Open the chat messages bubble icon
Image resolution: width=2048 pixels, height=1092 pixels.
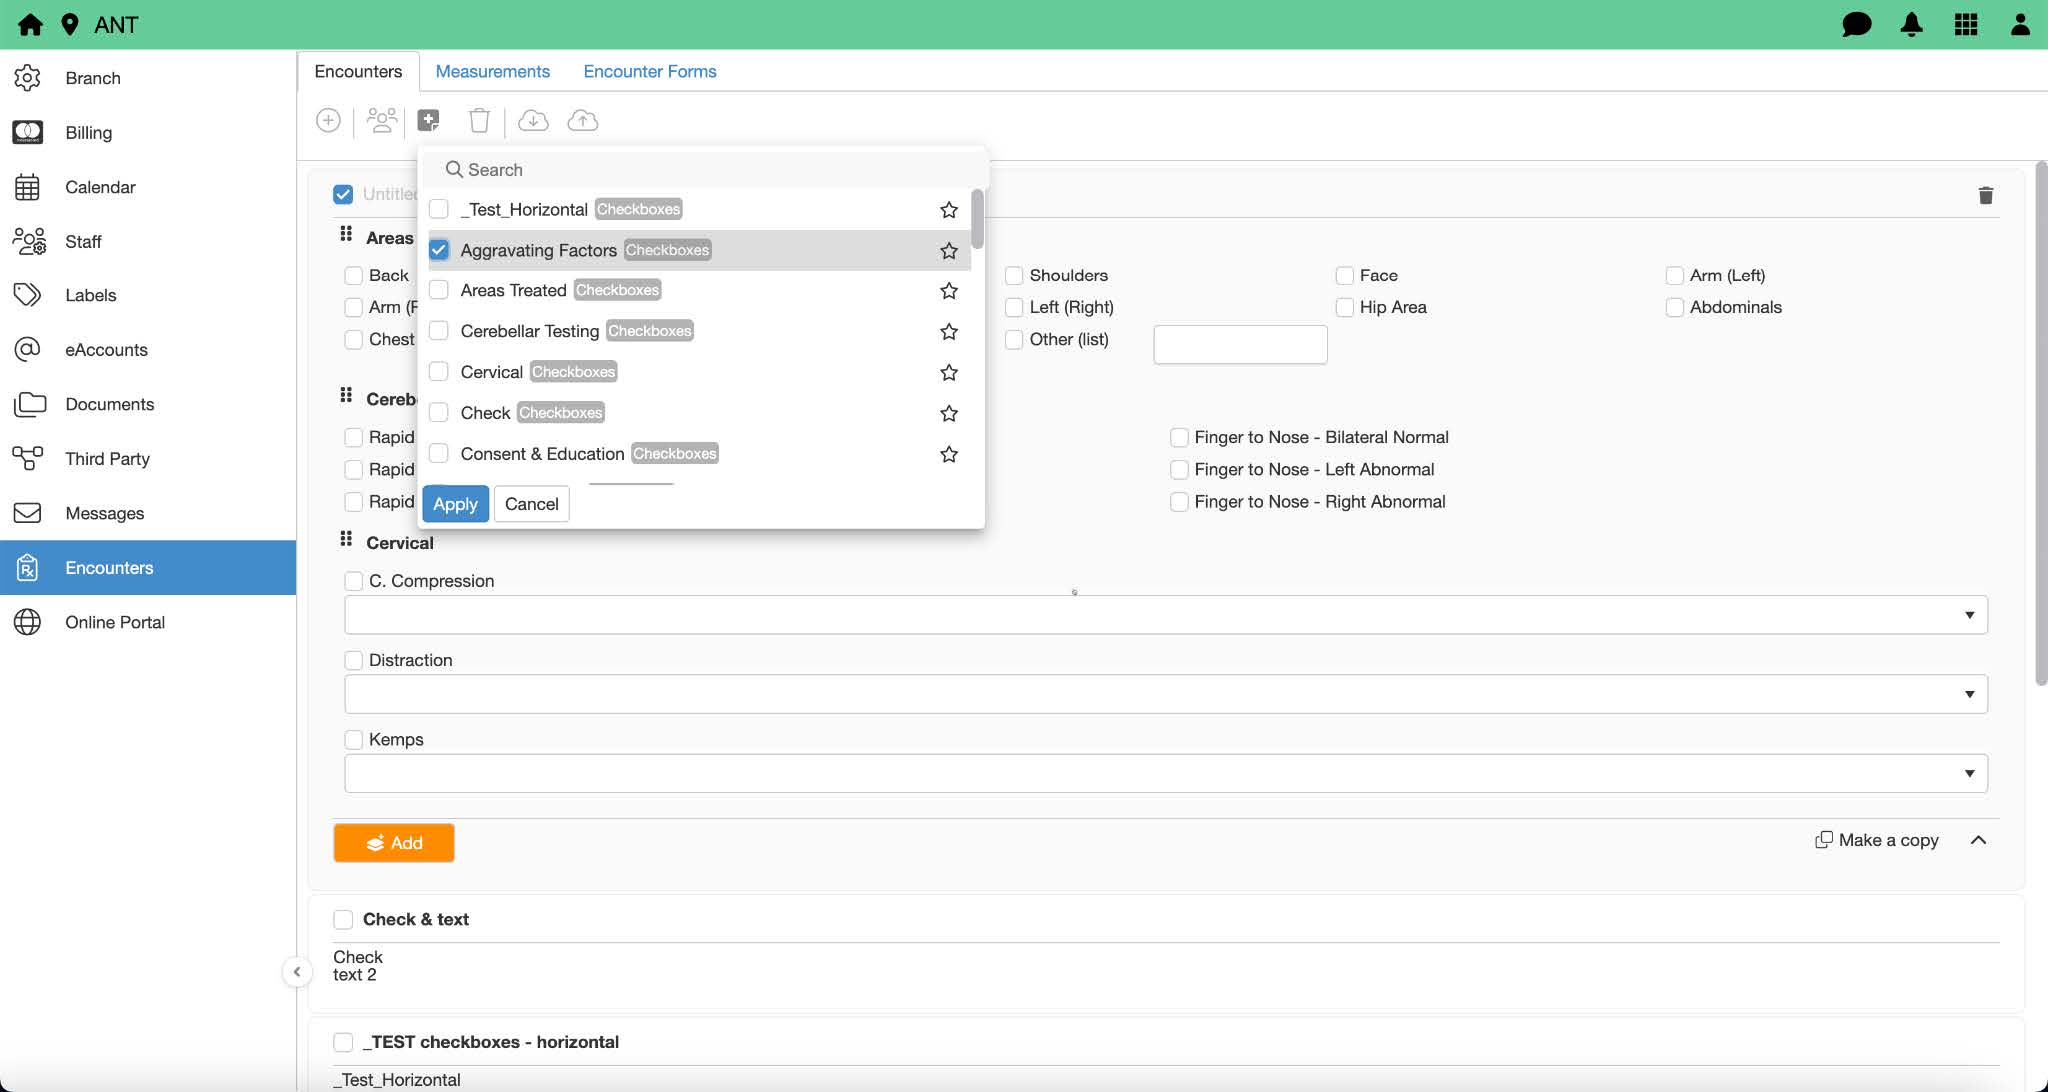point(1856,24)
